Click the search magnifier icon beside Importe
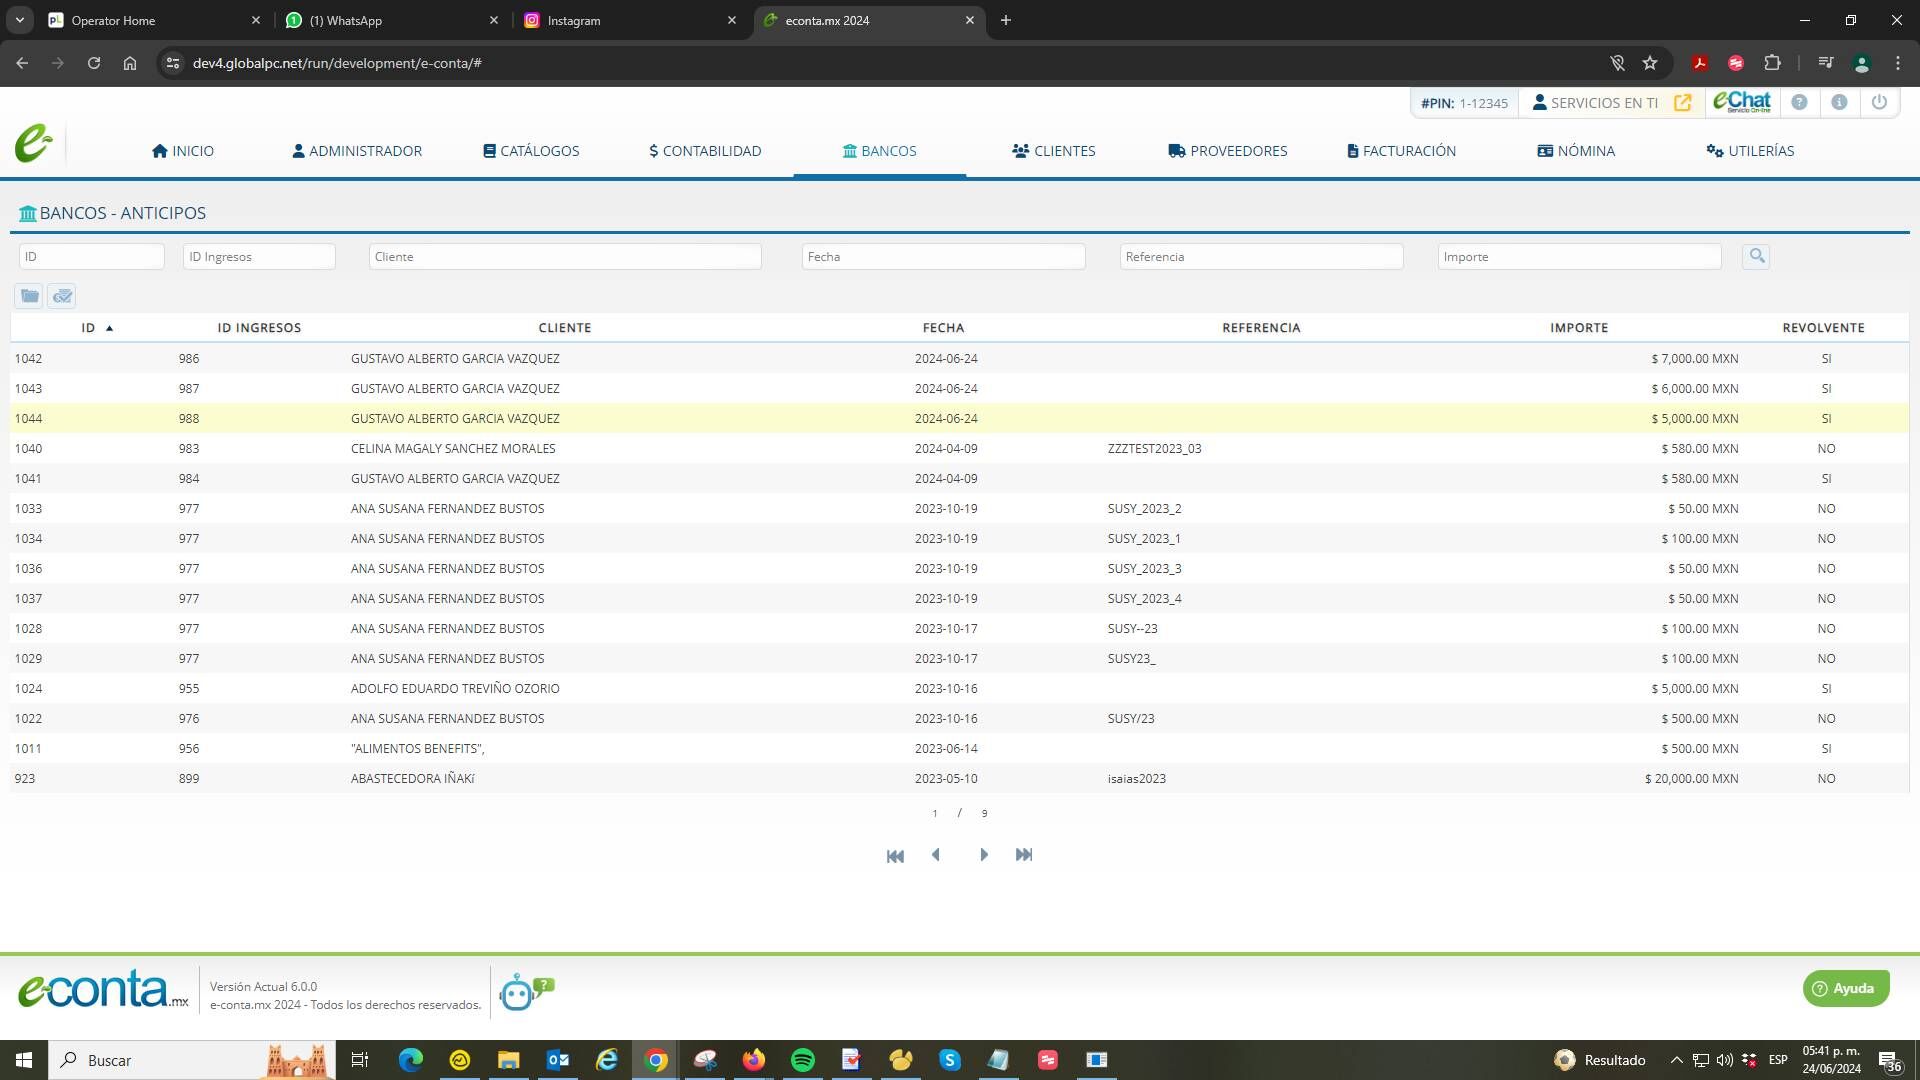The width and height of the screenshot is (1920, 1080). point(1756,256)
